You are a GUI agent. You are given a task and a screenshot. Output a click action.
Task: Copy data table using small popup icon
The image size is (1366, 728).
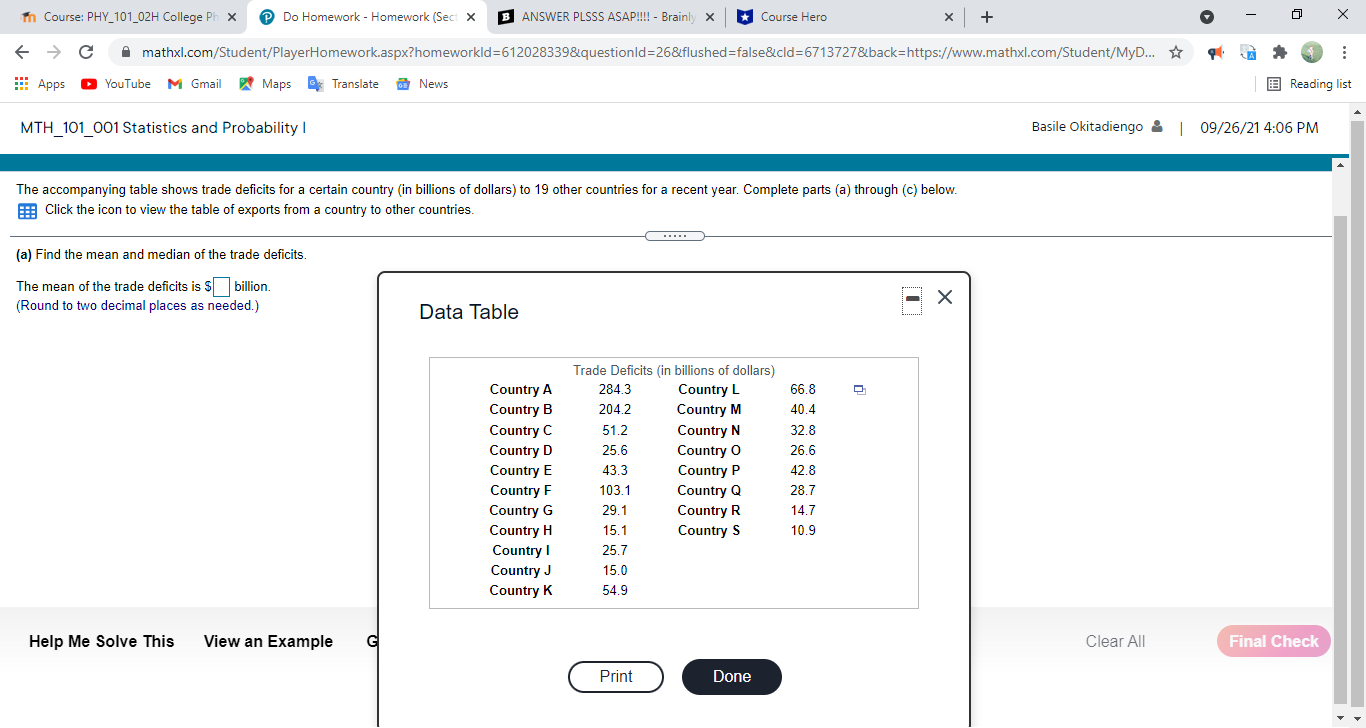click(x=860, y=389)
